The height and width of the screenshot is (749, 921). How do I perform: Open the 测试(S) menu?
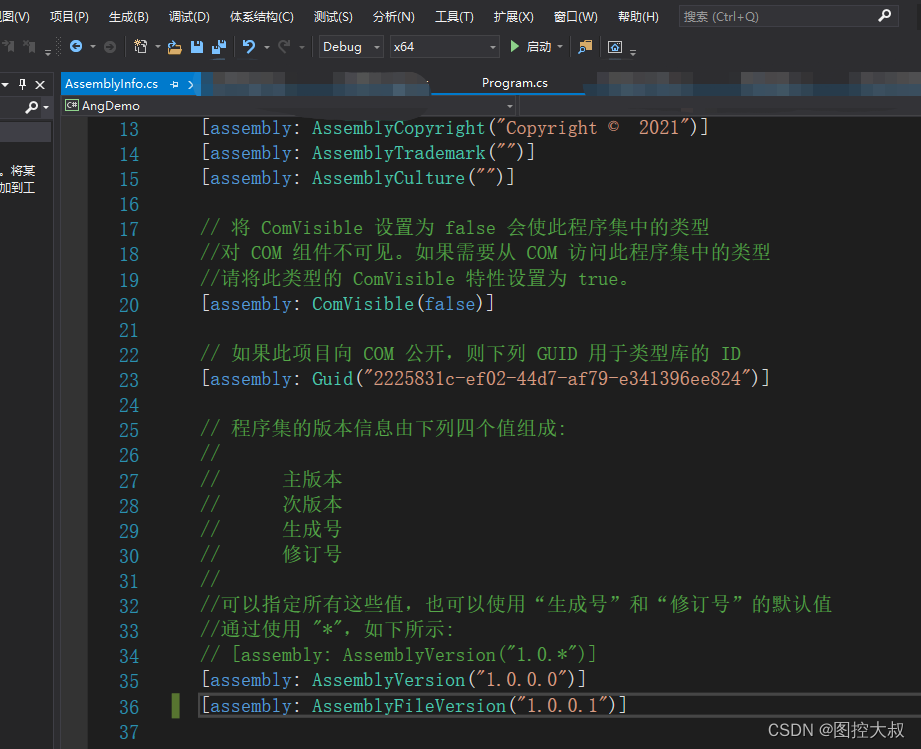pos(333,16)
